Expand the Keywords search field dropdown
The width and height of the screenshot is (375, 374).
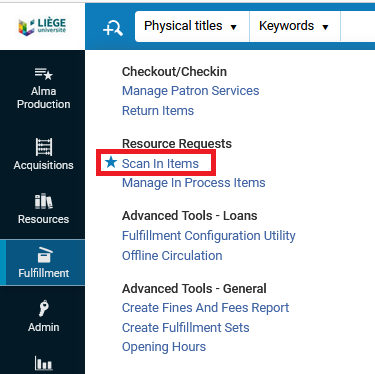coord(295,26)
